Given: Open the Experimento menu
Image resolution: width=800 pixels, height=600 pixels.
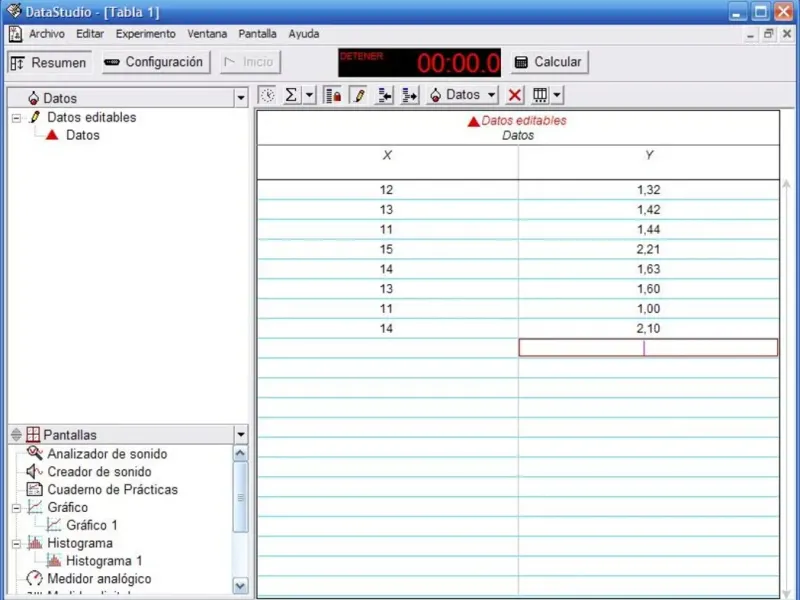Looking at the screenshot, I should pyautogui.click(x=145, y=34).
